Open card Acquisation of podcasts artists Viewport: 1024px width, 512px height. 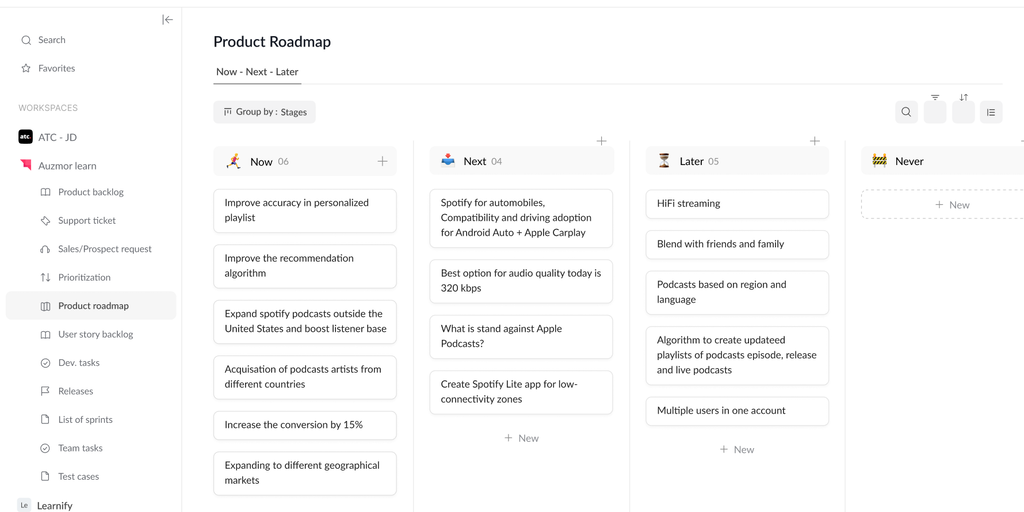click(305, 377)
